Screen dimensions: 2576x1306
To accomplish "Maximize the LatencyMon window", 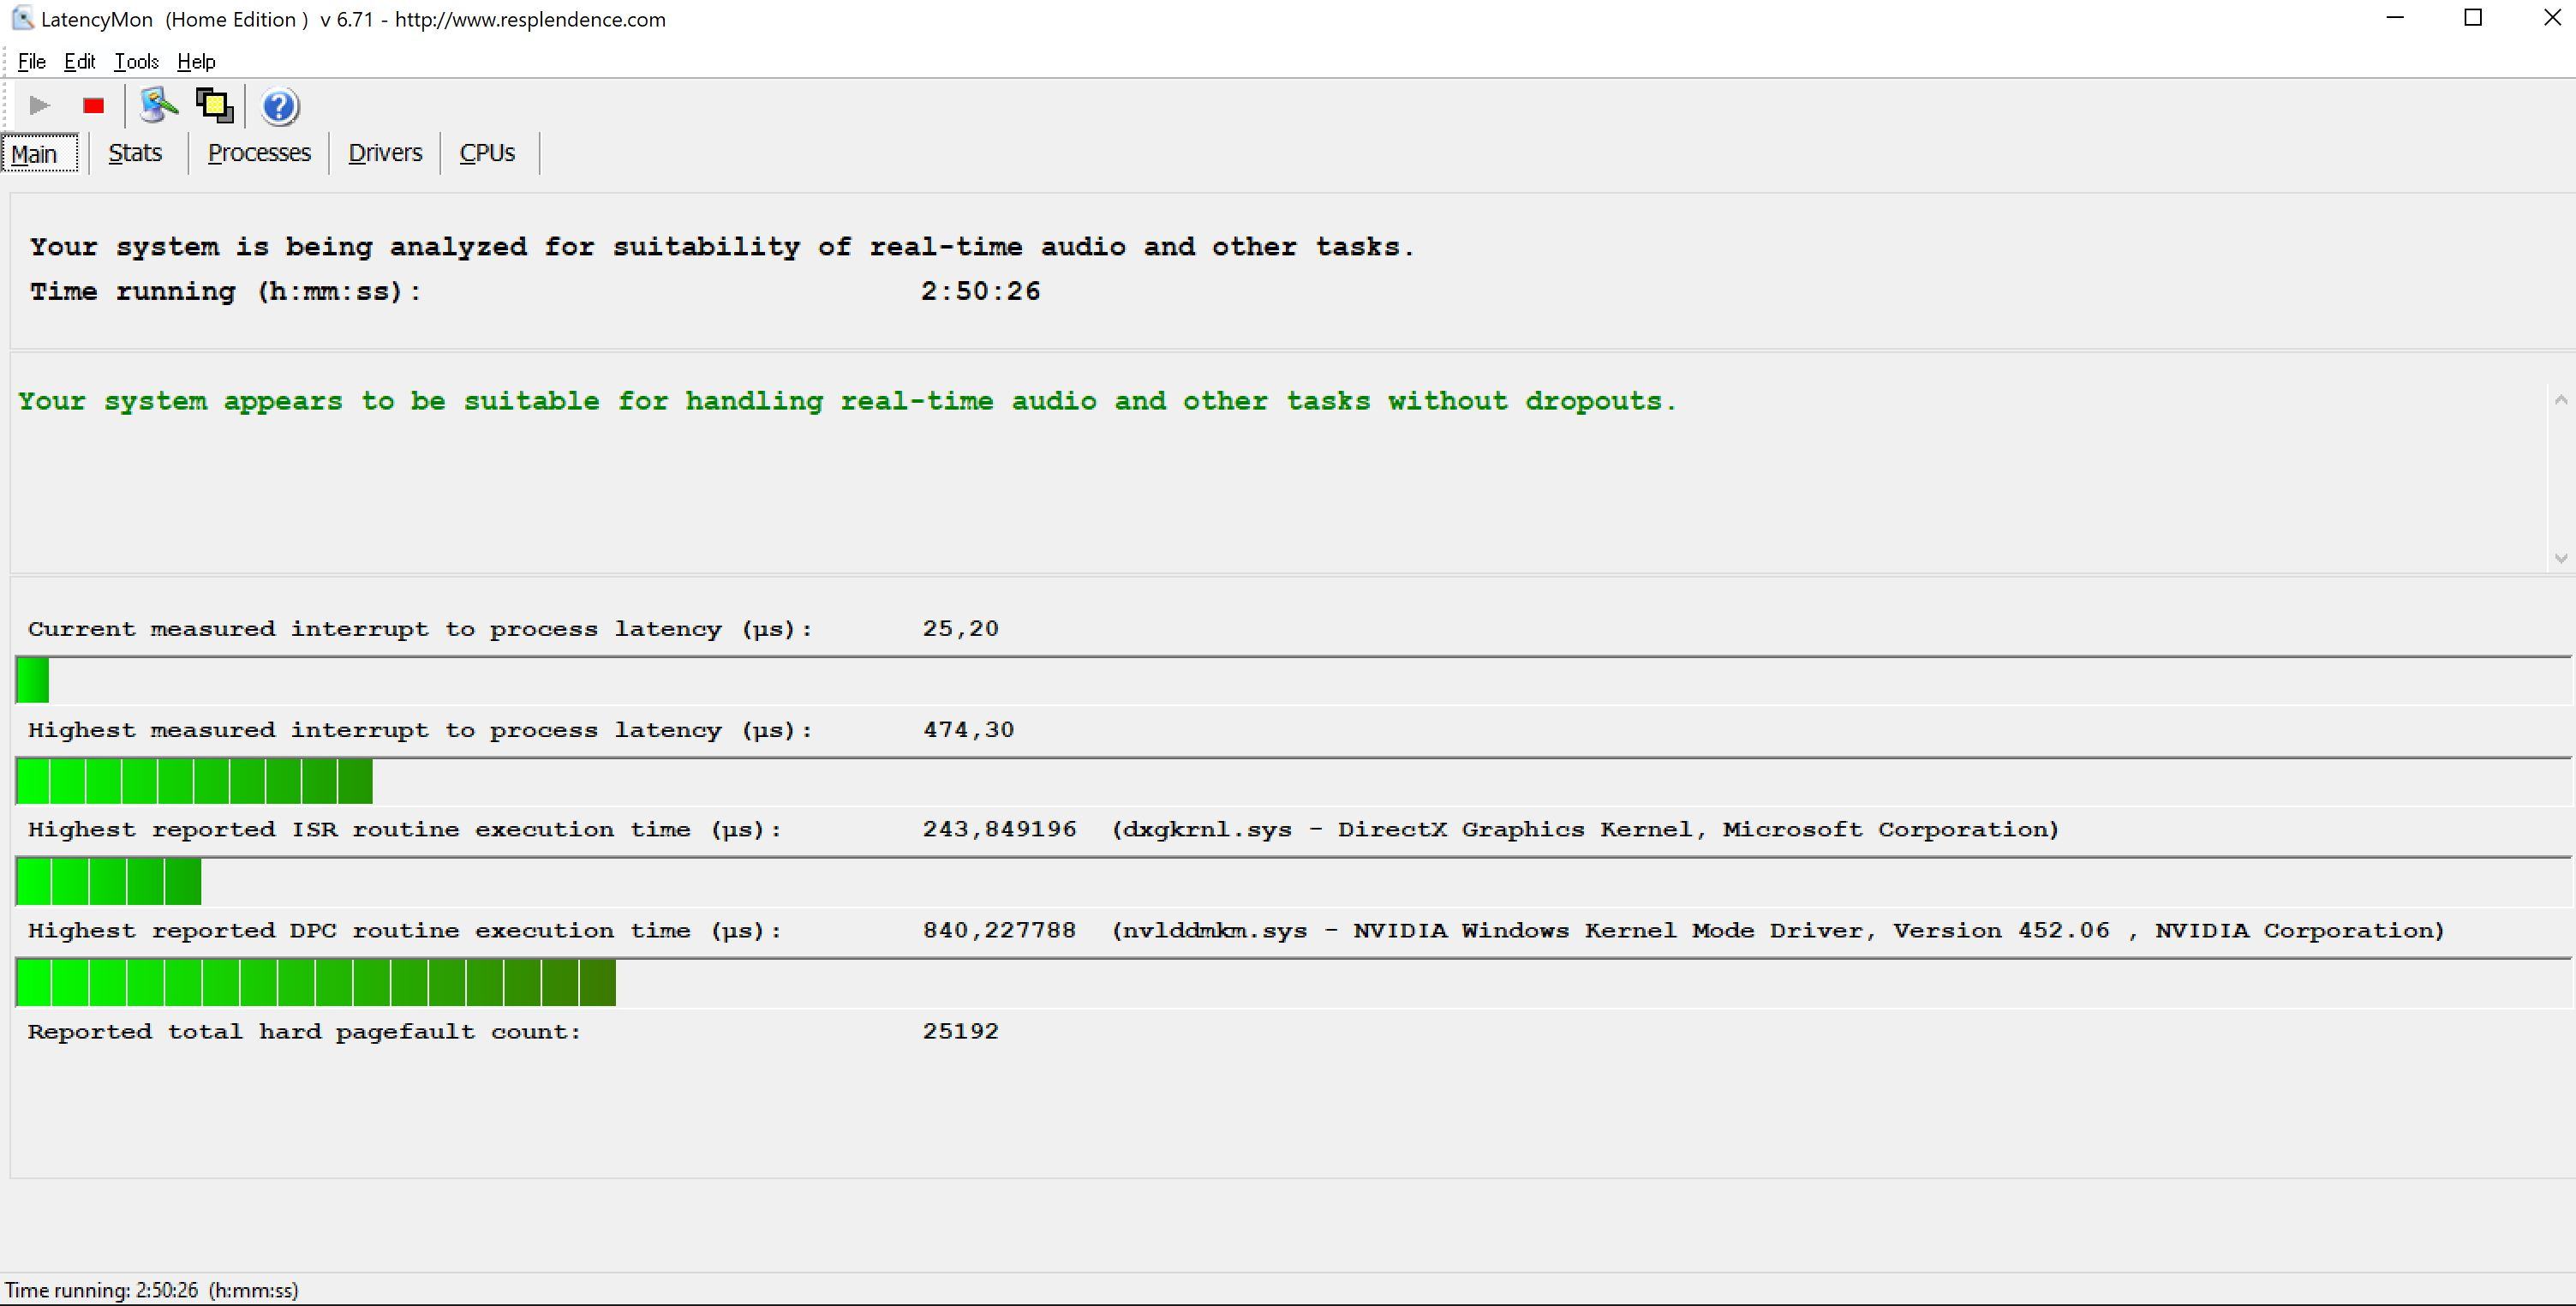I will [2473, 18].
